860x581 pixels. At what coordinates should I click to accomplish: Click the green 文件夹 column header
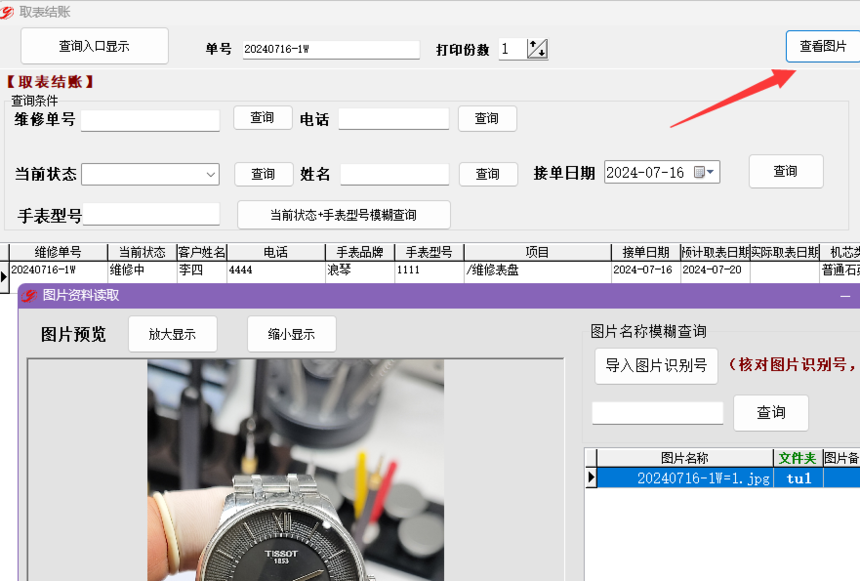pyautogui.click(x=798, y=458)
